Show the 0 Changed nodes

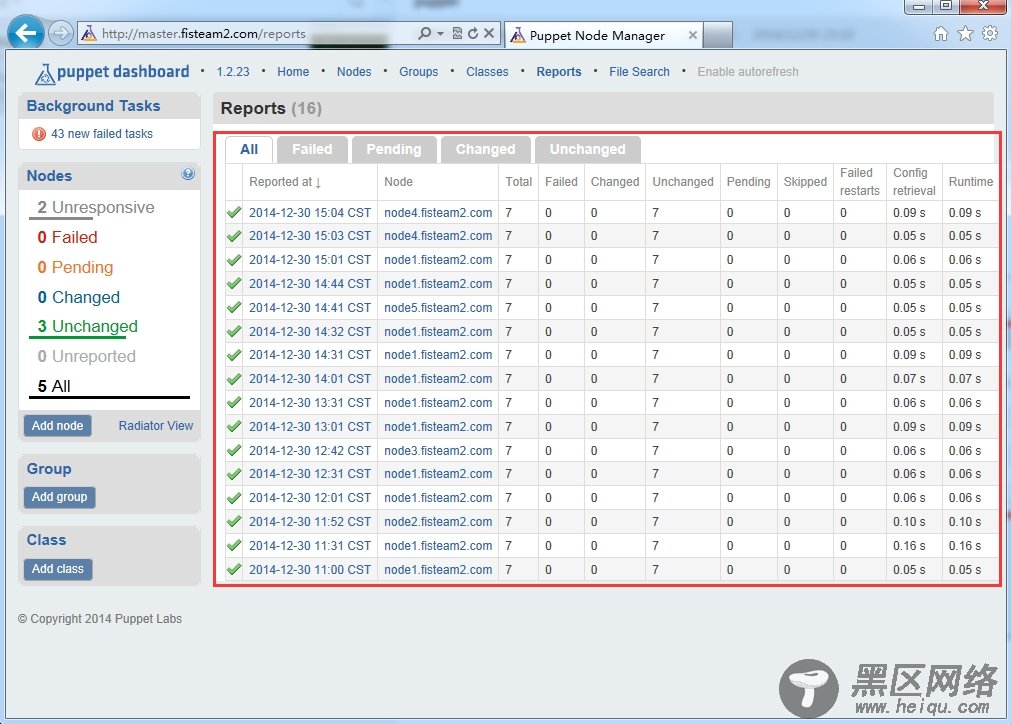click(x=79, y=297)
